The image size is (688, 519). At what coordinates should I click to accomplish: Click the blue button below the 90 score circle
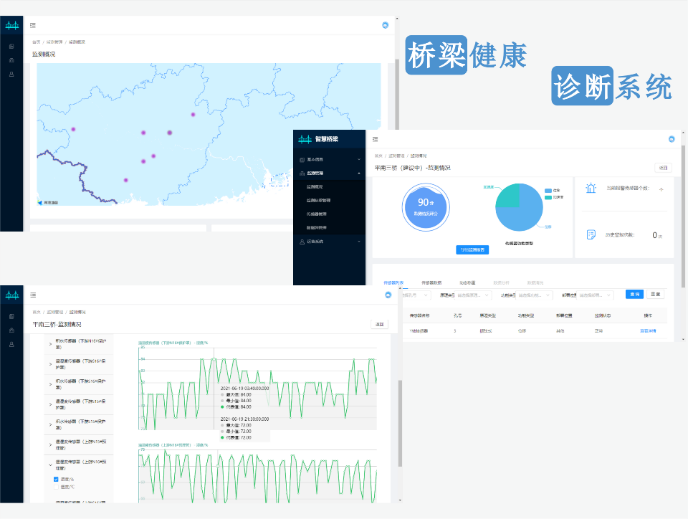coord(471,249)
